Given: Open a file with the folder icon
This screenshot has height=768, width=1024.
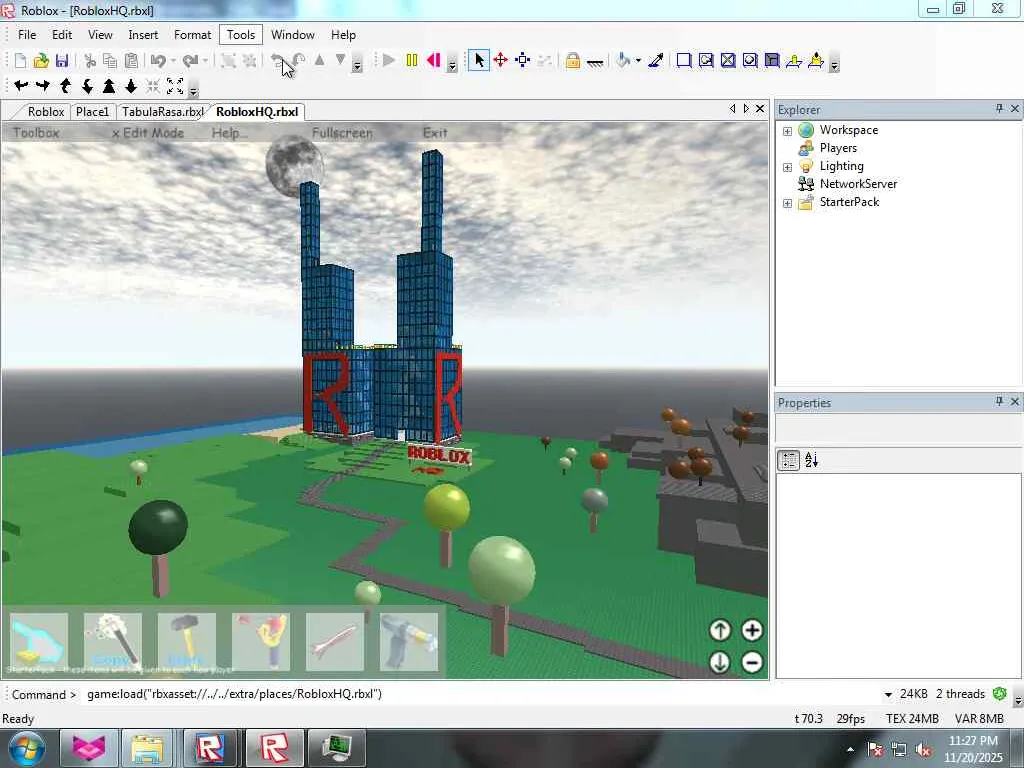Looking at the screenshot, I should coord(41,61).
